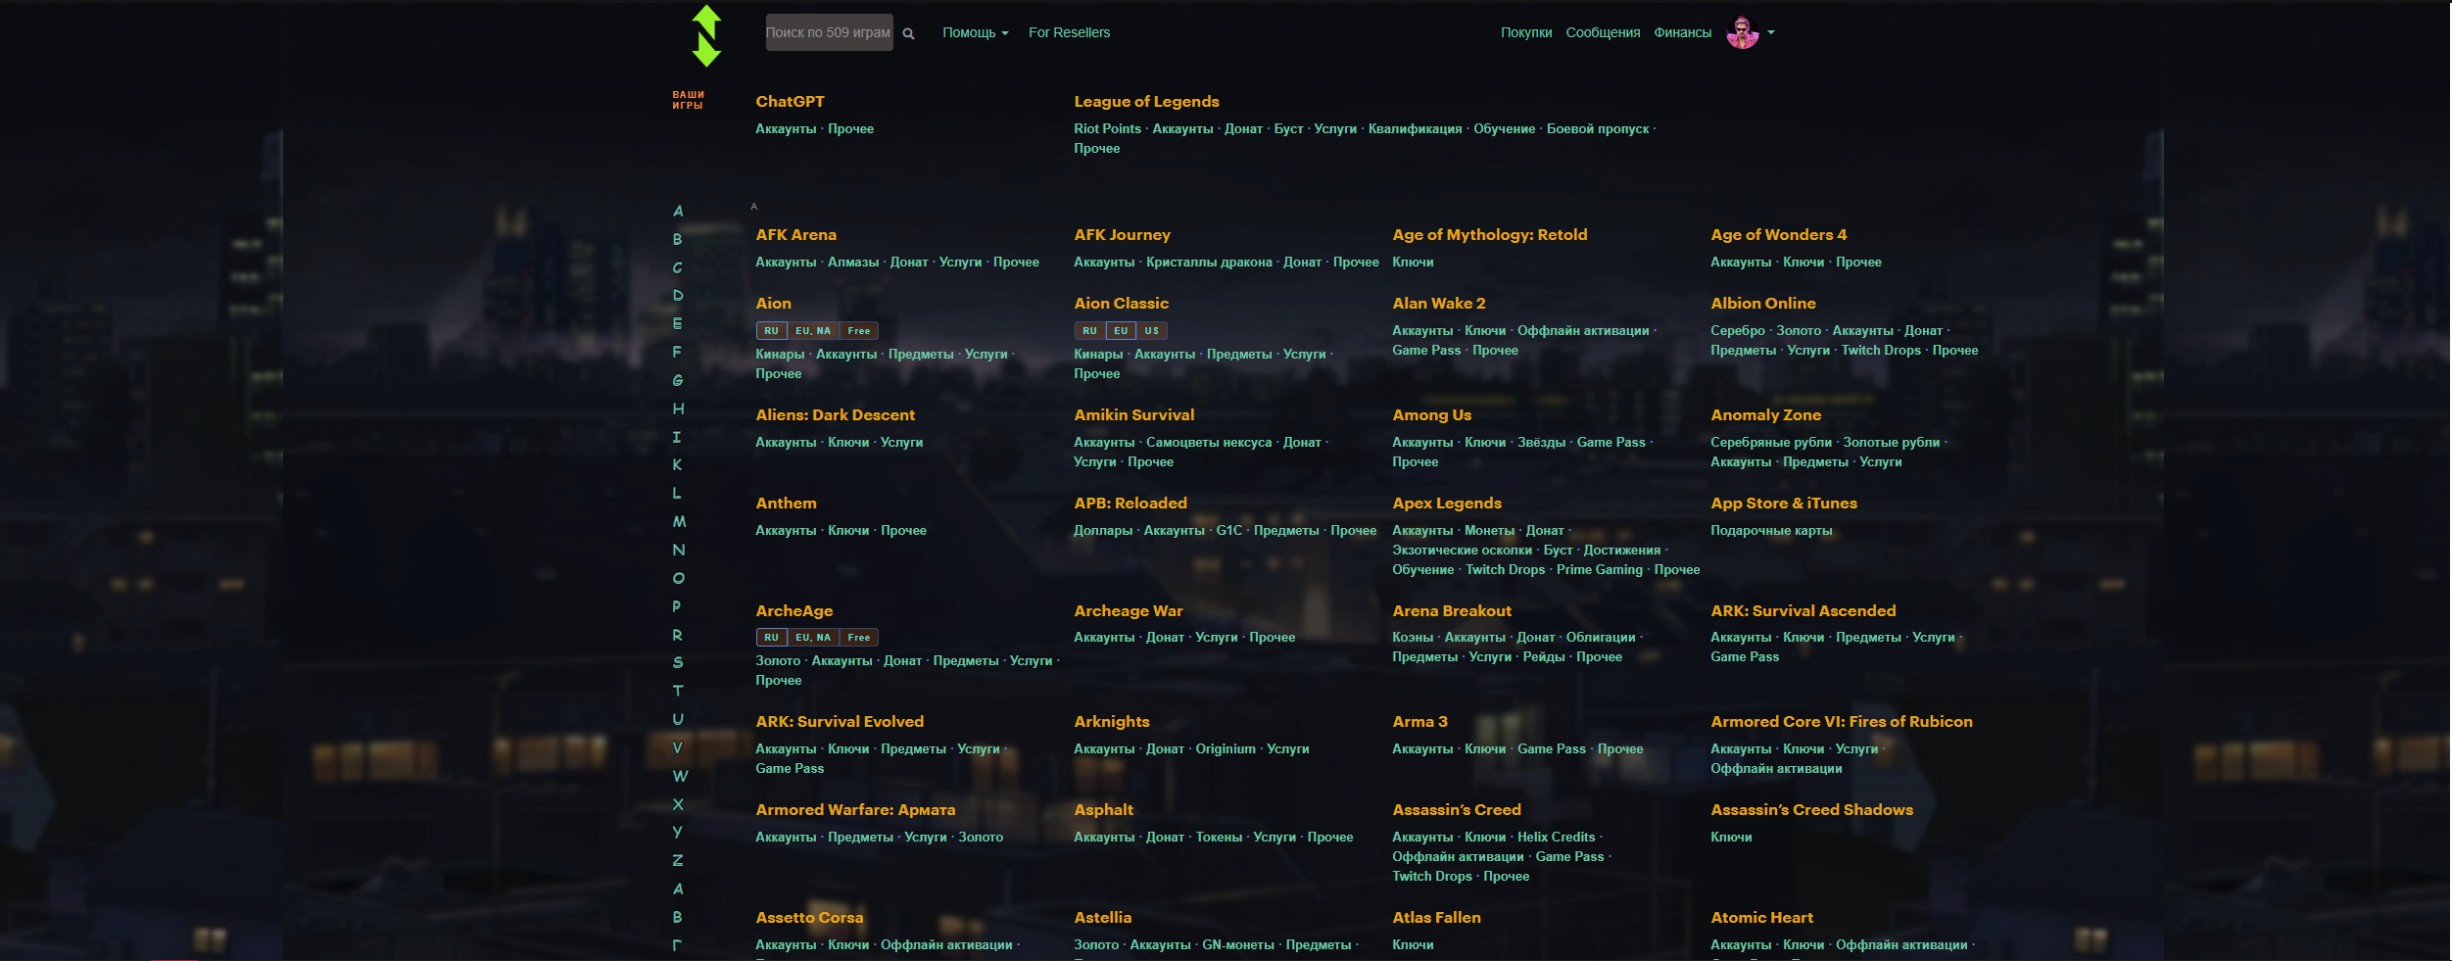Select the Free tag under Aion
The height and width of the screenshot is (961, 2452).
click(859, 331)
